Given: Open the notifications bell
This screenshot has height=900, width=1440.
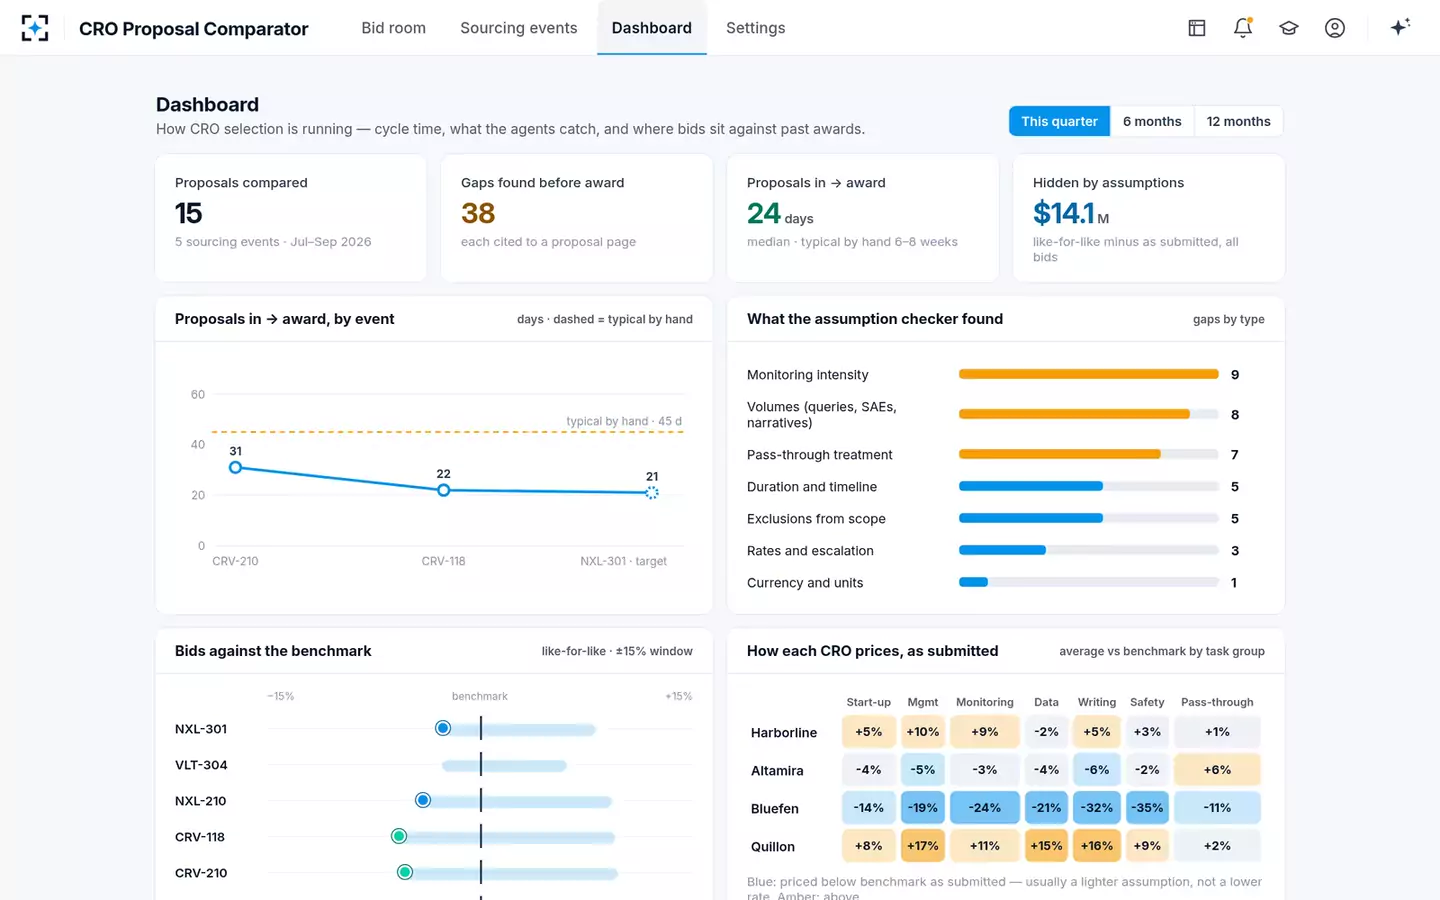Looking at the screenshot, I should click(1243, 28).
